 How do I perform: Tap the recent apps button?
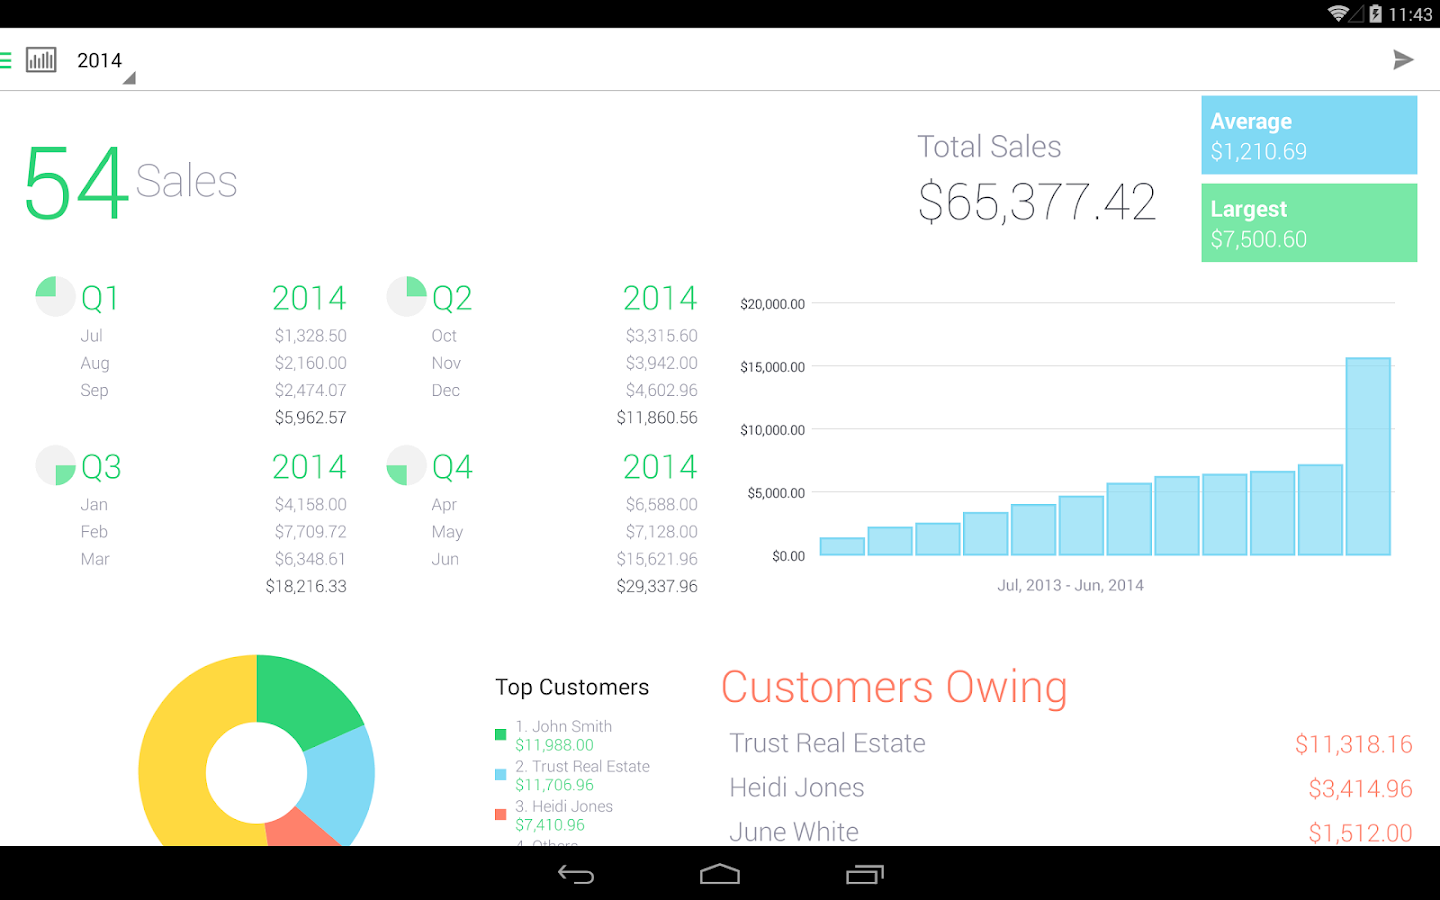pyautogui.click(x=866, y=874)
